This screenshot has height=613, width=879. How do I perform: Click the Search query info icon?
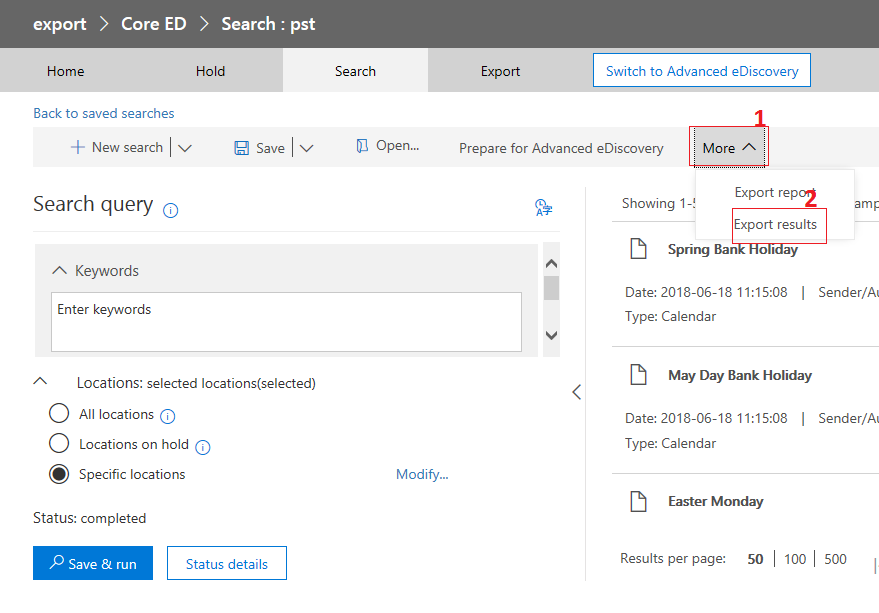point(170,210)
